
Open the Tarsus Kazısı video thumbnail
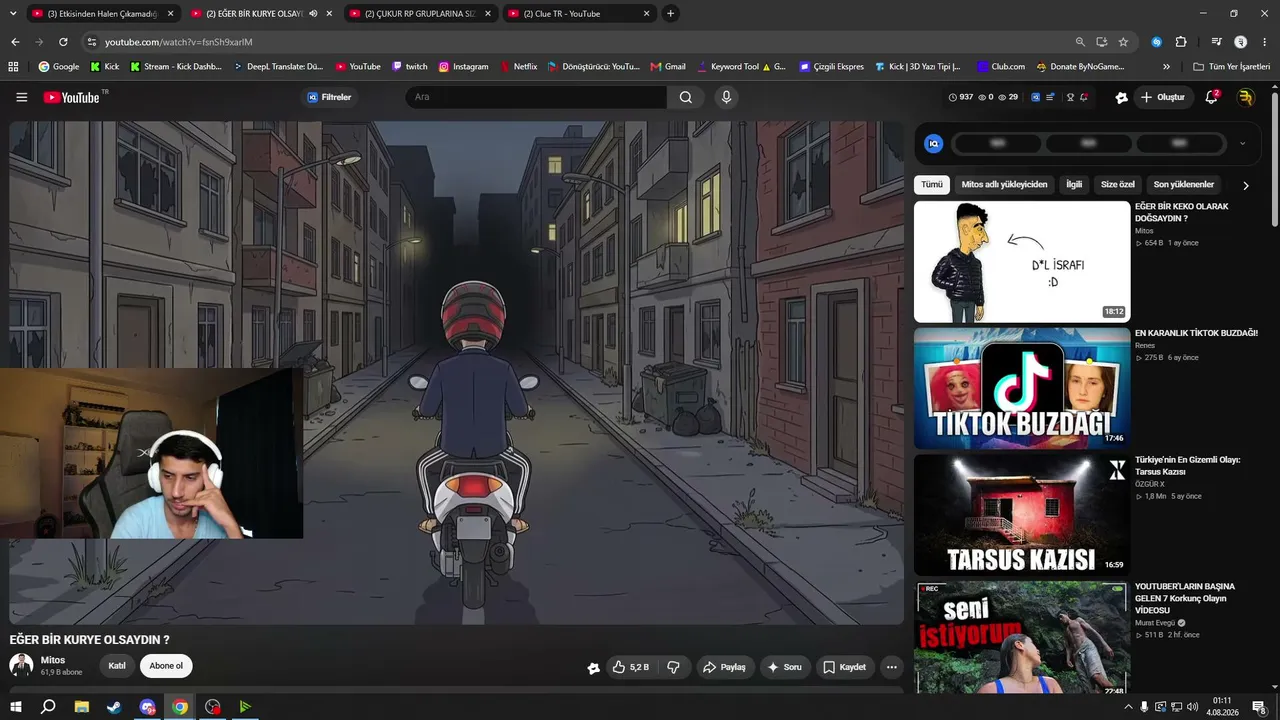point(1022,515)
